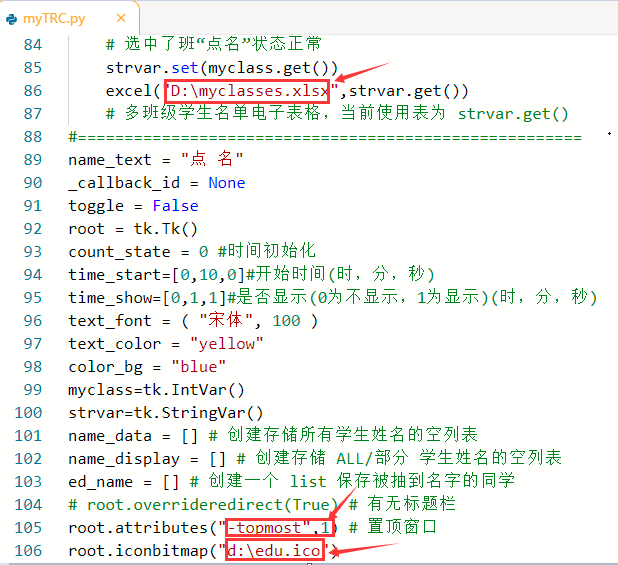Click line number 86 in gutter
This screenshot has height=565, width=618.
pos(33,91)
